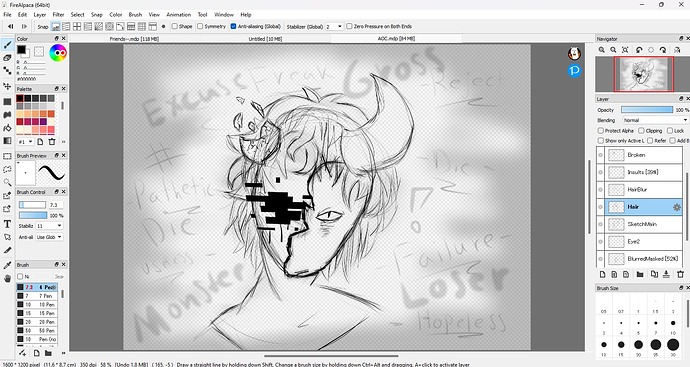Image resolution: width=690 pixels, height=367 pixels.
Task: Add new layer in Layer panel
Action: (x=602, y=274)
